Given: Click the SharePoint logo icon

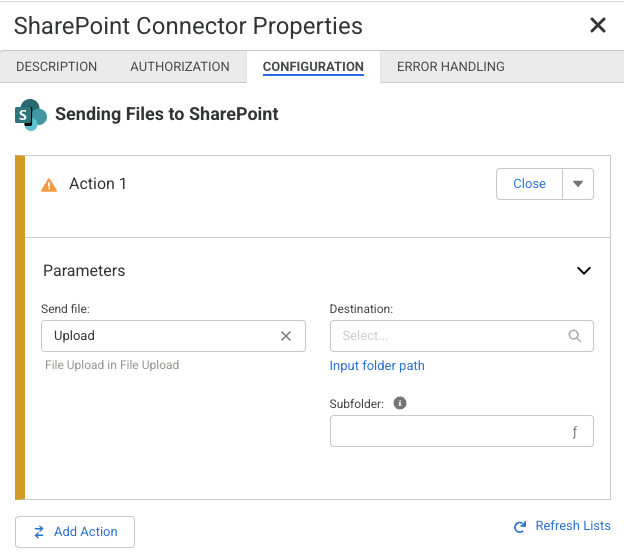Looking at the screenshot, I should (x=31, y=115).
